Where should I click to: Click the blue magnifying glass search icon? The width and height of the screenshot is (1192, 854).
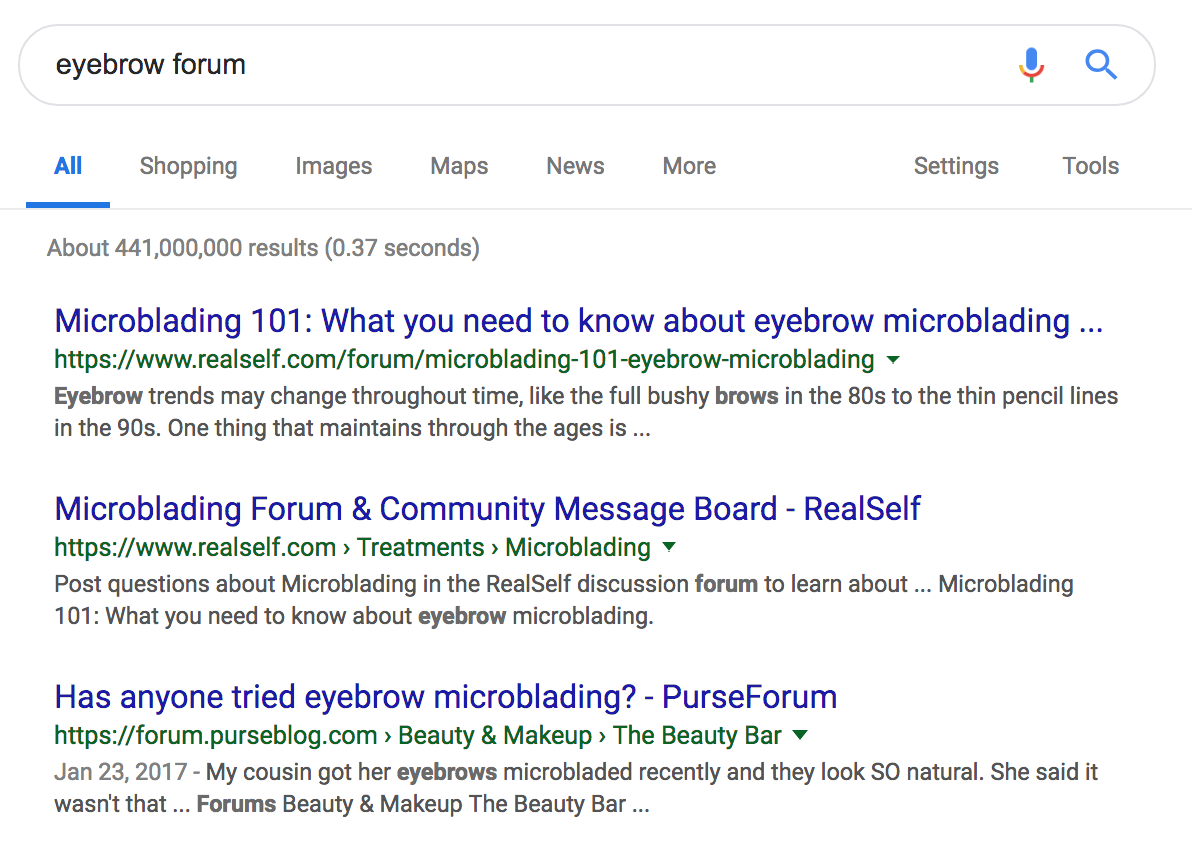tap(1100, 65)
